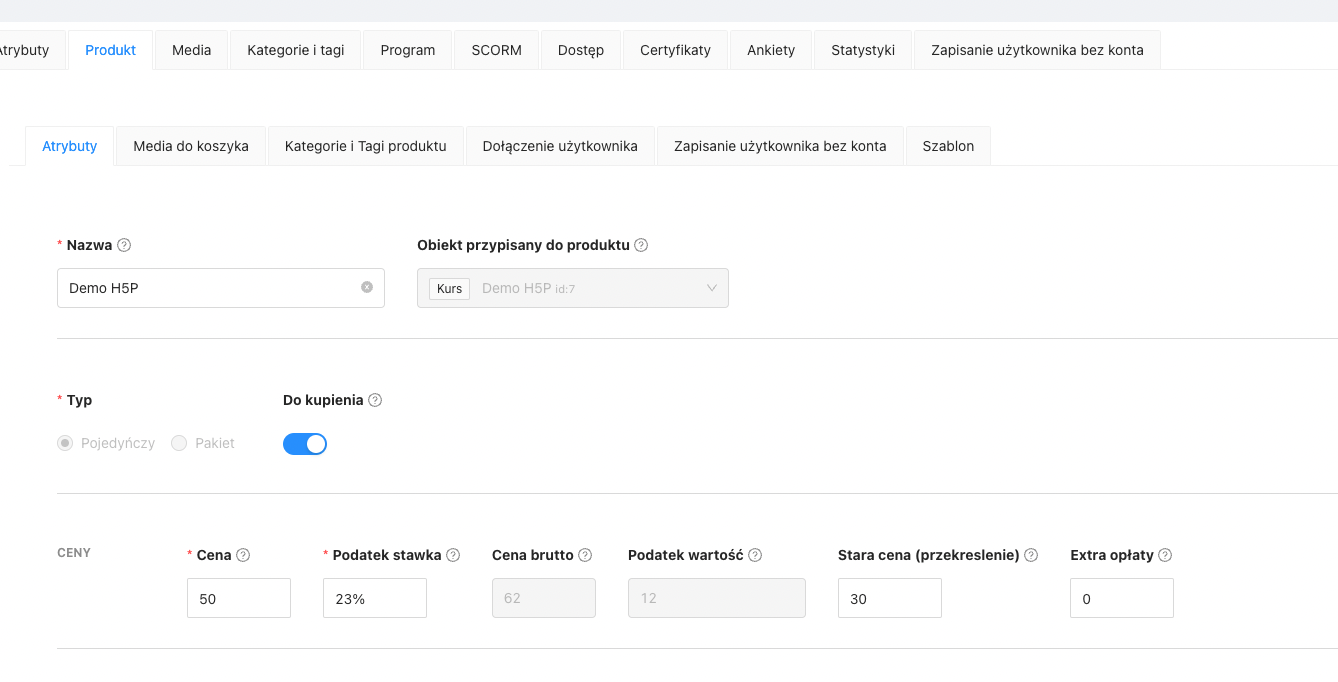
Task: Go to the SCORM tab
Action: [x=496, y=49]
